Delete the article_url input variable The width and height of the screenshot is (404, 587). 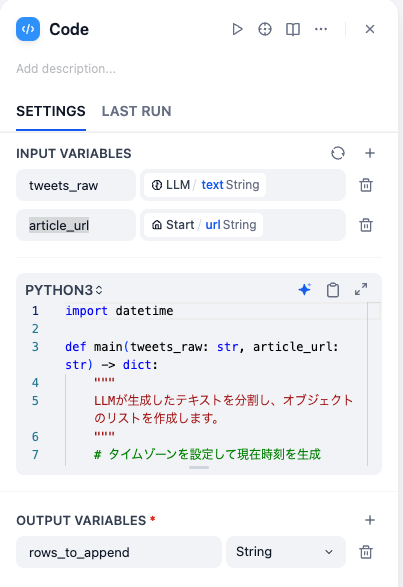click(x=366, y=225)
